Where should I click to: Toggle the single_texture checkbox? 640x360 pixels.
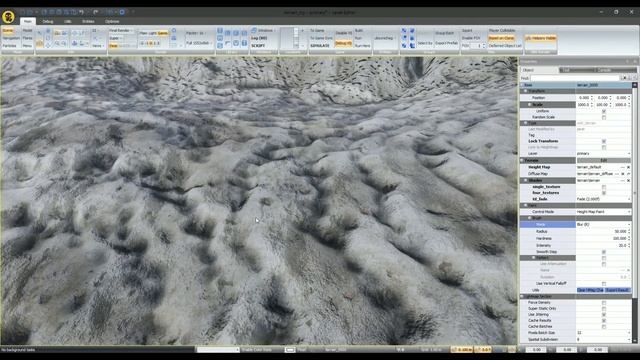(604, 187)
